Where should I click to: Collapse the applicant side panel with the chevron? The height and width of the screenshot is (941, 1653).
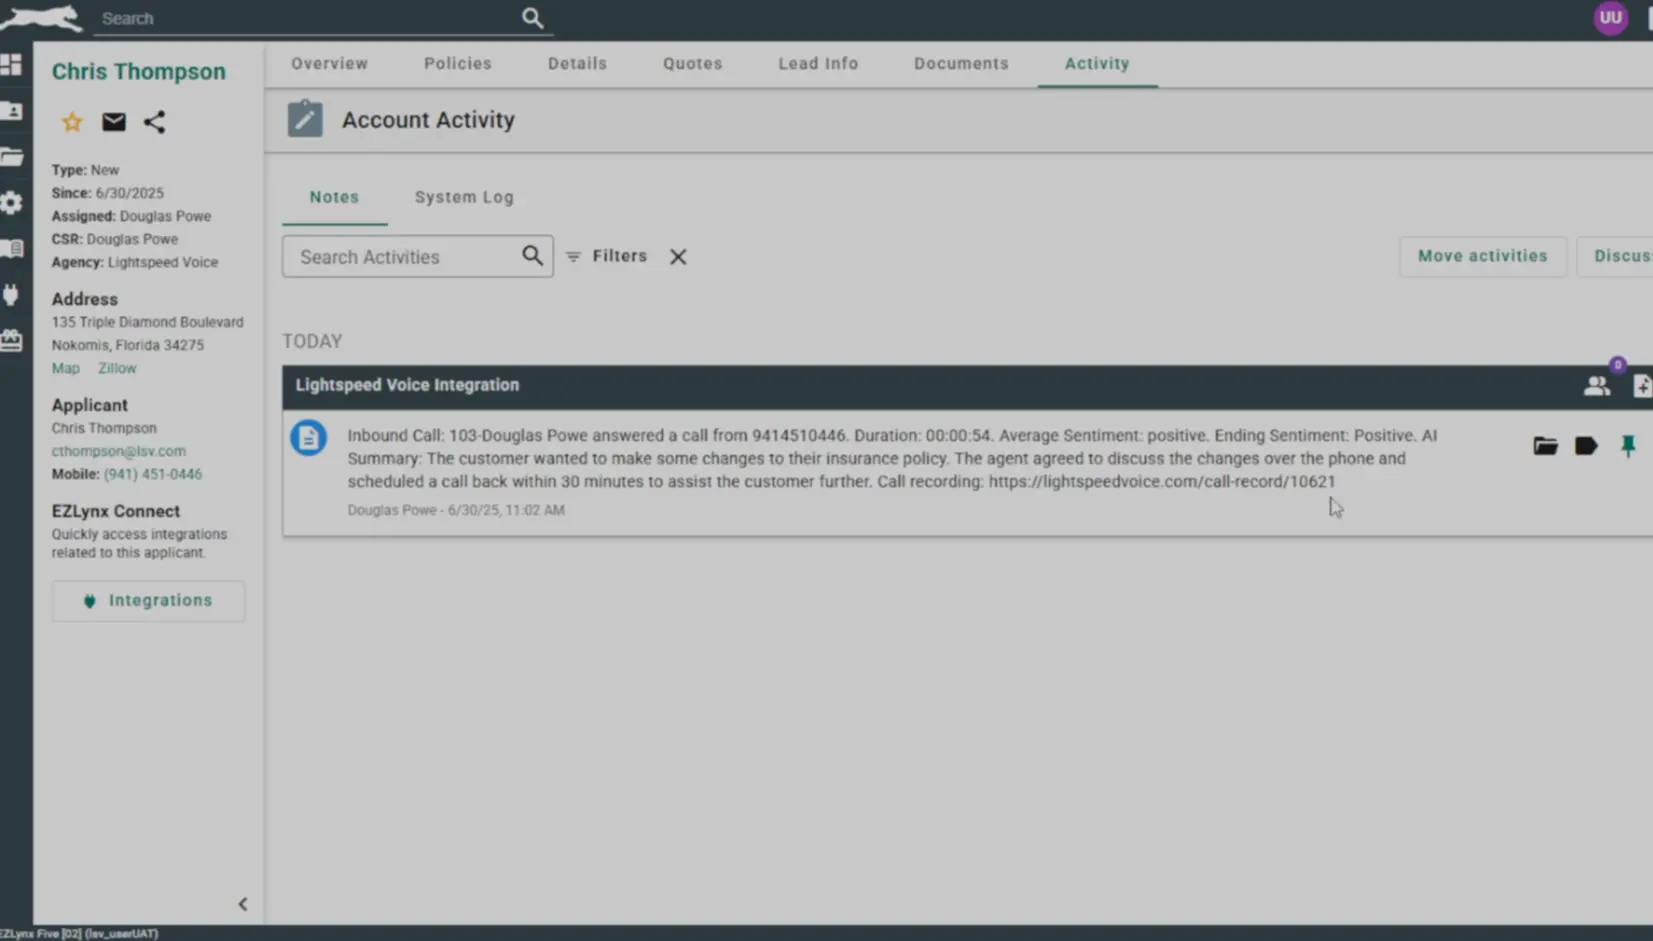pyautogui.click(x=242, y=904)
